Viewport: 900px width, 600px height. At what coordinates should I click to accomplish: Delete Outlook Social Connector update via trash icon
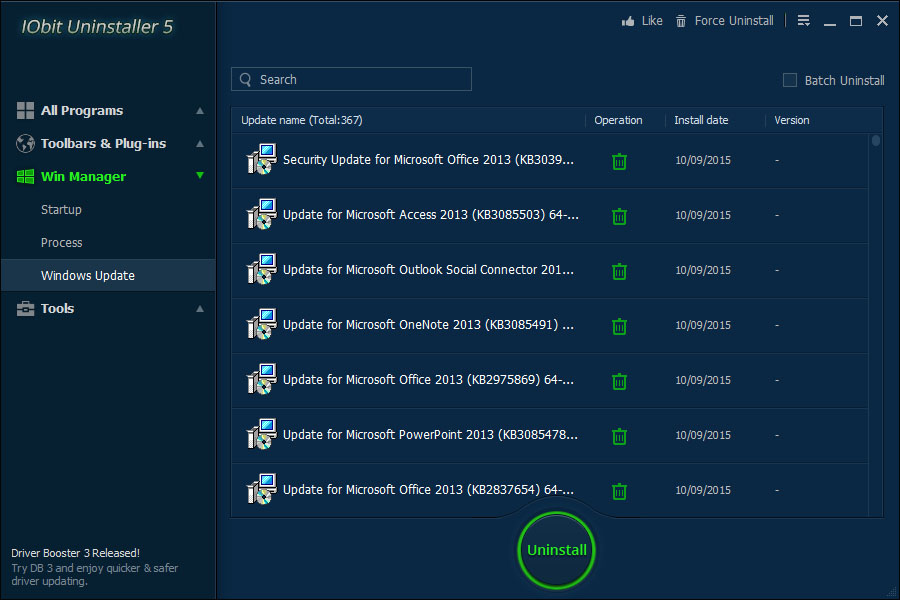pos(619,271)
